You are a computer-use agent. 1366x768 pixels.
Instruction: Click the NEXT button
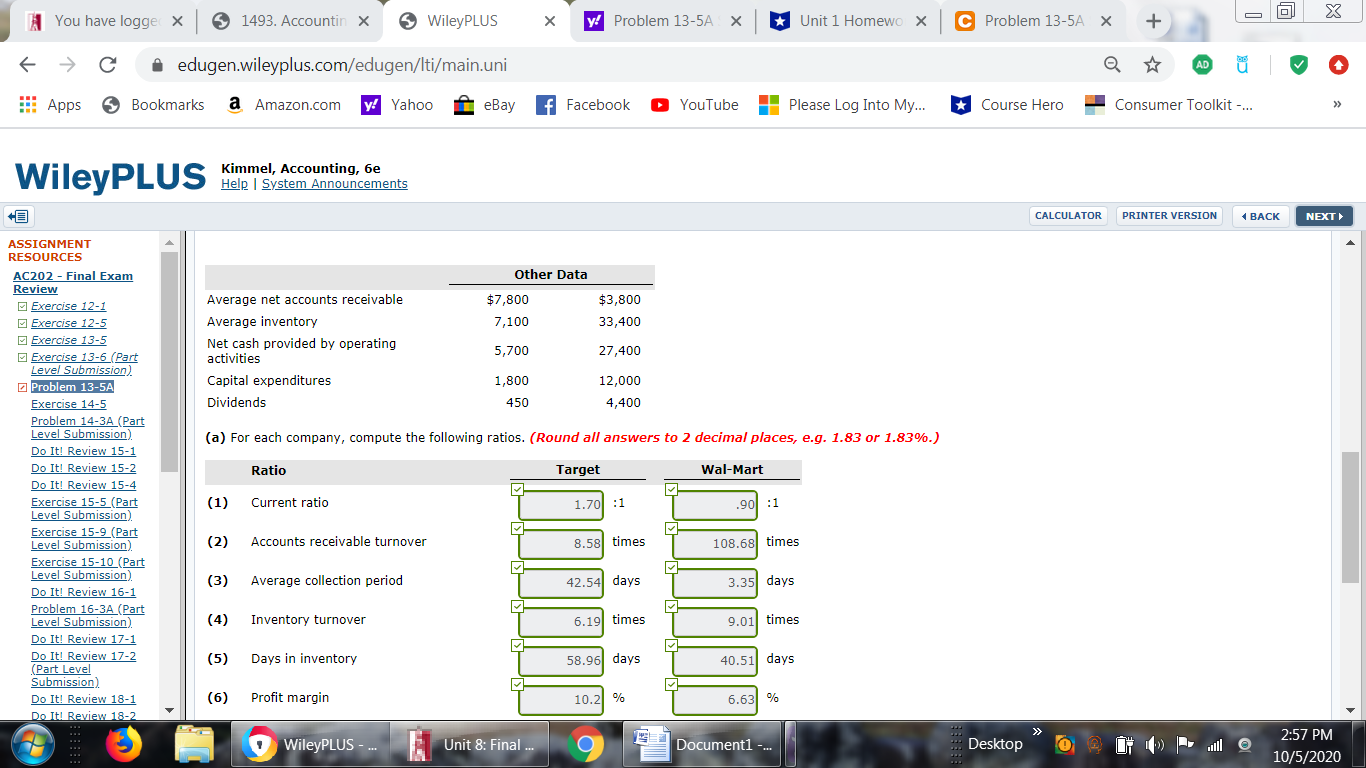1324,216
